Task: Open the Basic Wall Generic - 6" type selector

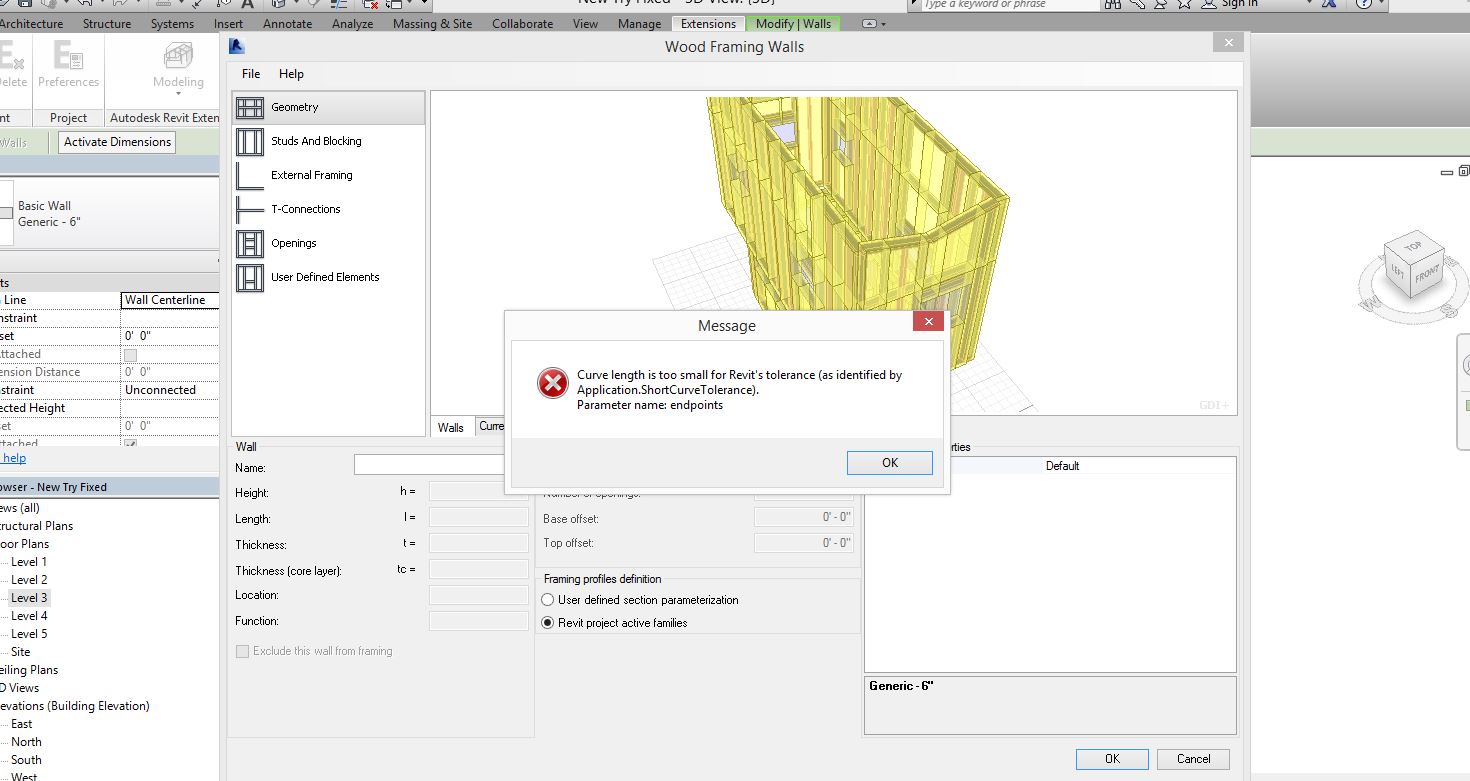Action: click(110, 214)
